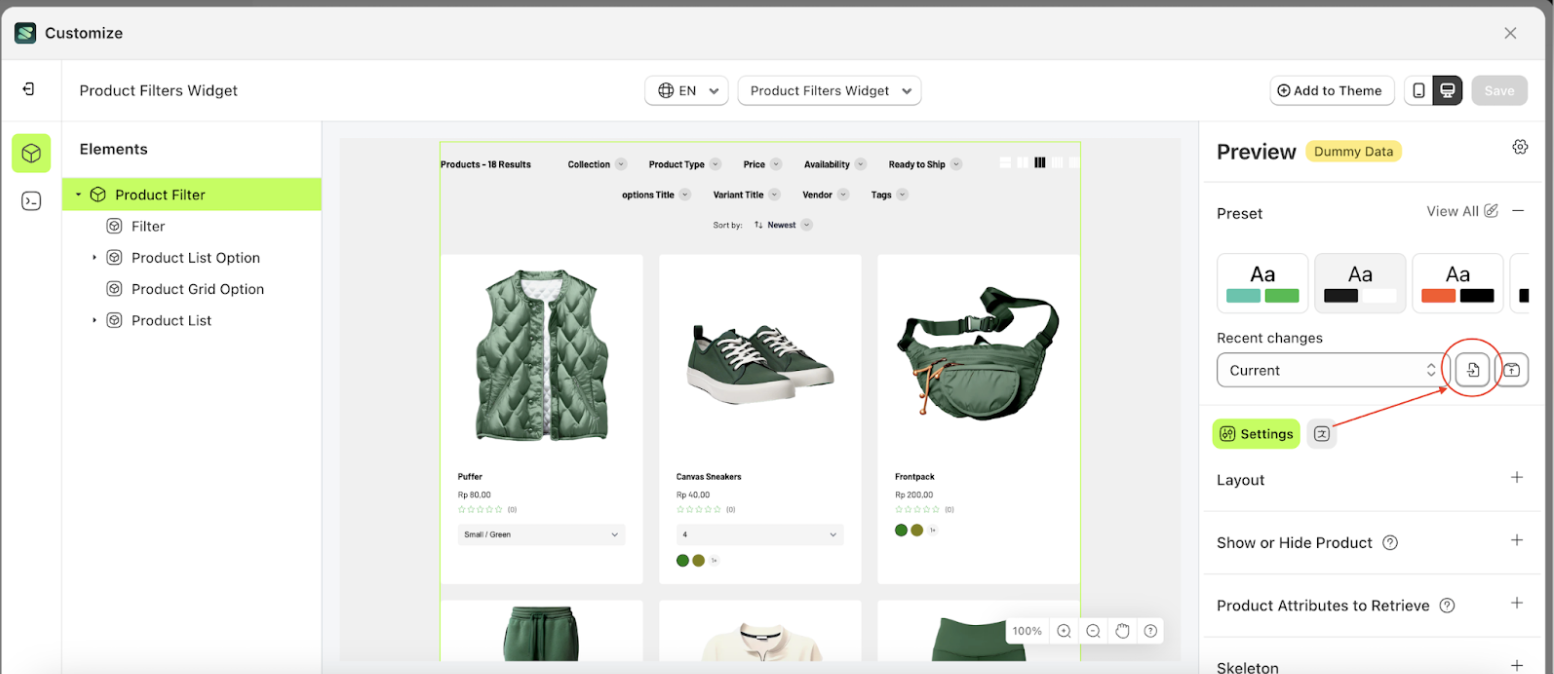Select the Settings tab
1554x674 pixels.
pos(1256,434)
